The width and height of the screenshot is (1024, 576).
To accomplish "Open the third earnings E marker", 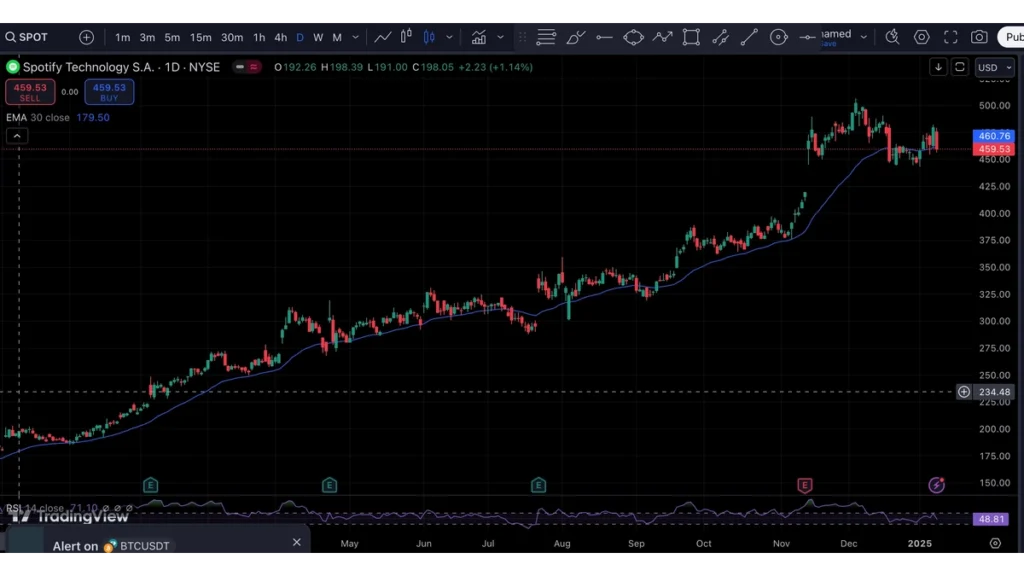I will point(538,485).
